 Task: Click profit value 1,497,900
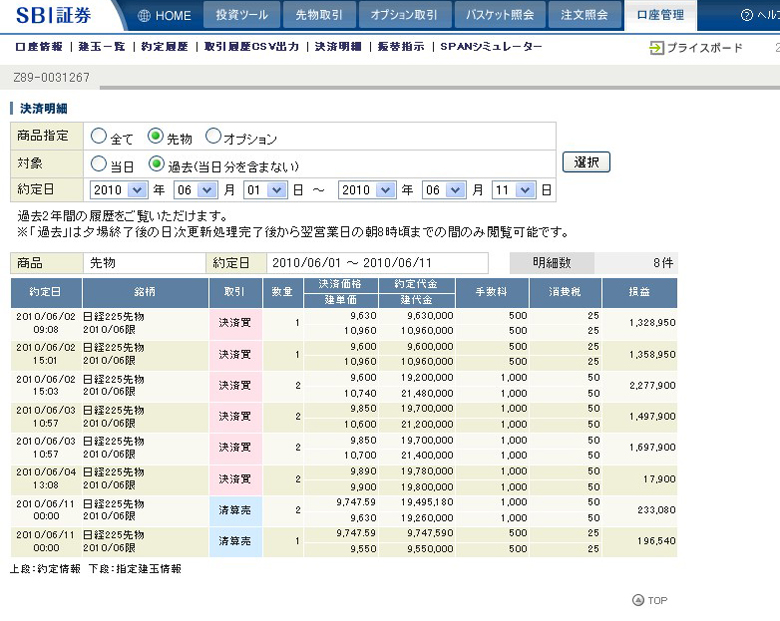(x=652, y=416)
